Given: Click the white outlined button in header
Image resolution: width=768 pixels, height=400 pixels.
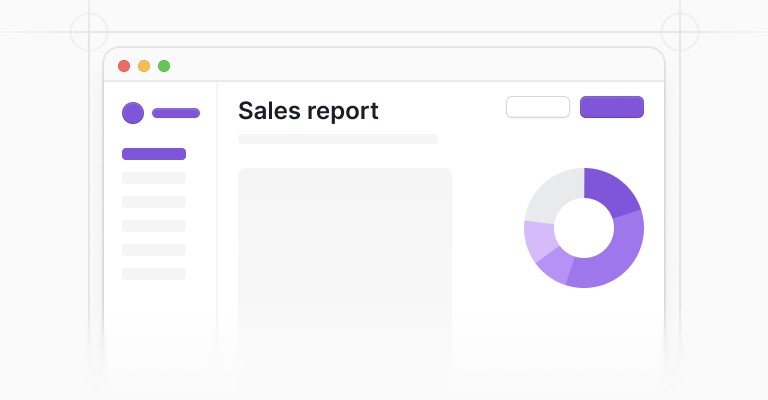Looking at the screenshot, I should pos(538,107).
